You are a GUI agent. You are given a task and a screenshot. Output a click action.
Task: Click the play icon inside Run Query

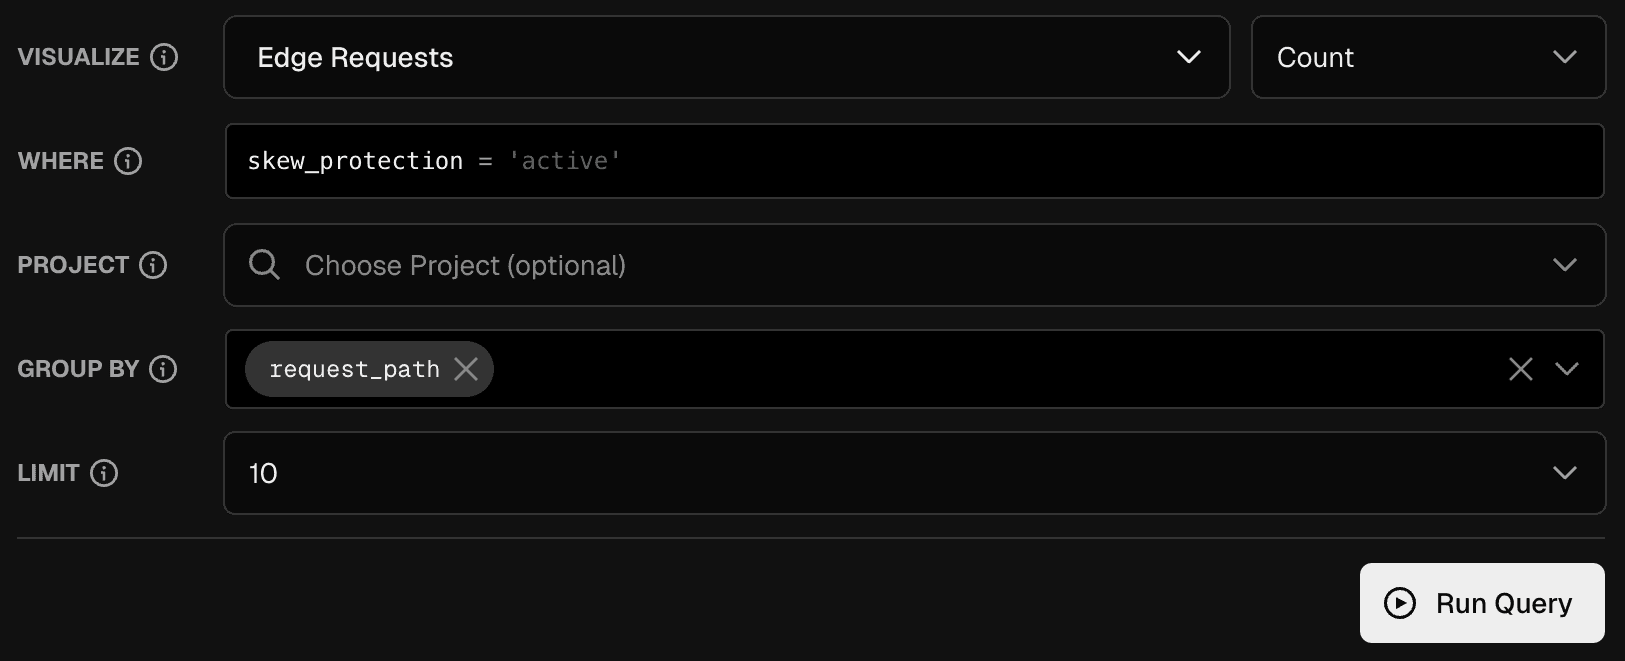[1402, 603]
